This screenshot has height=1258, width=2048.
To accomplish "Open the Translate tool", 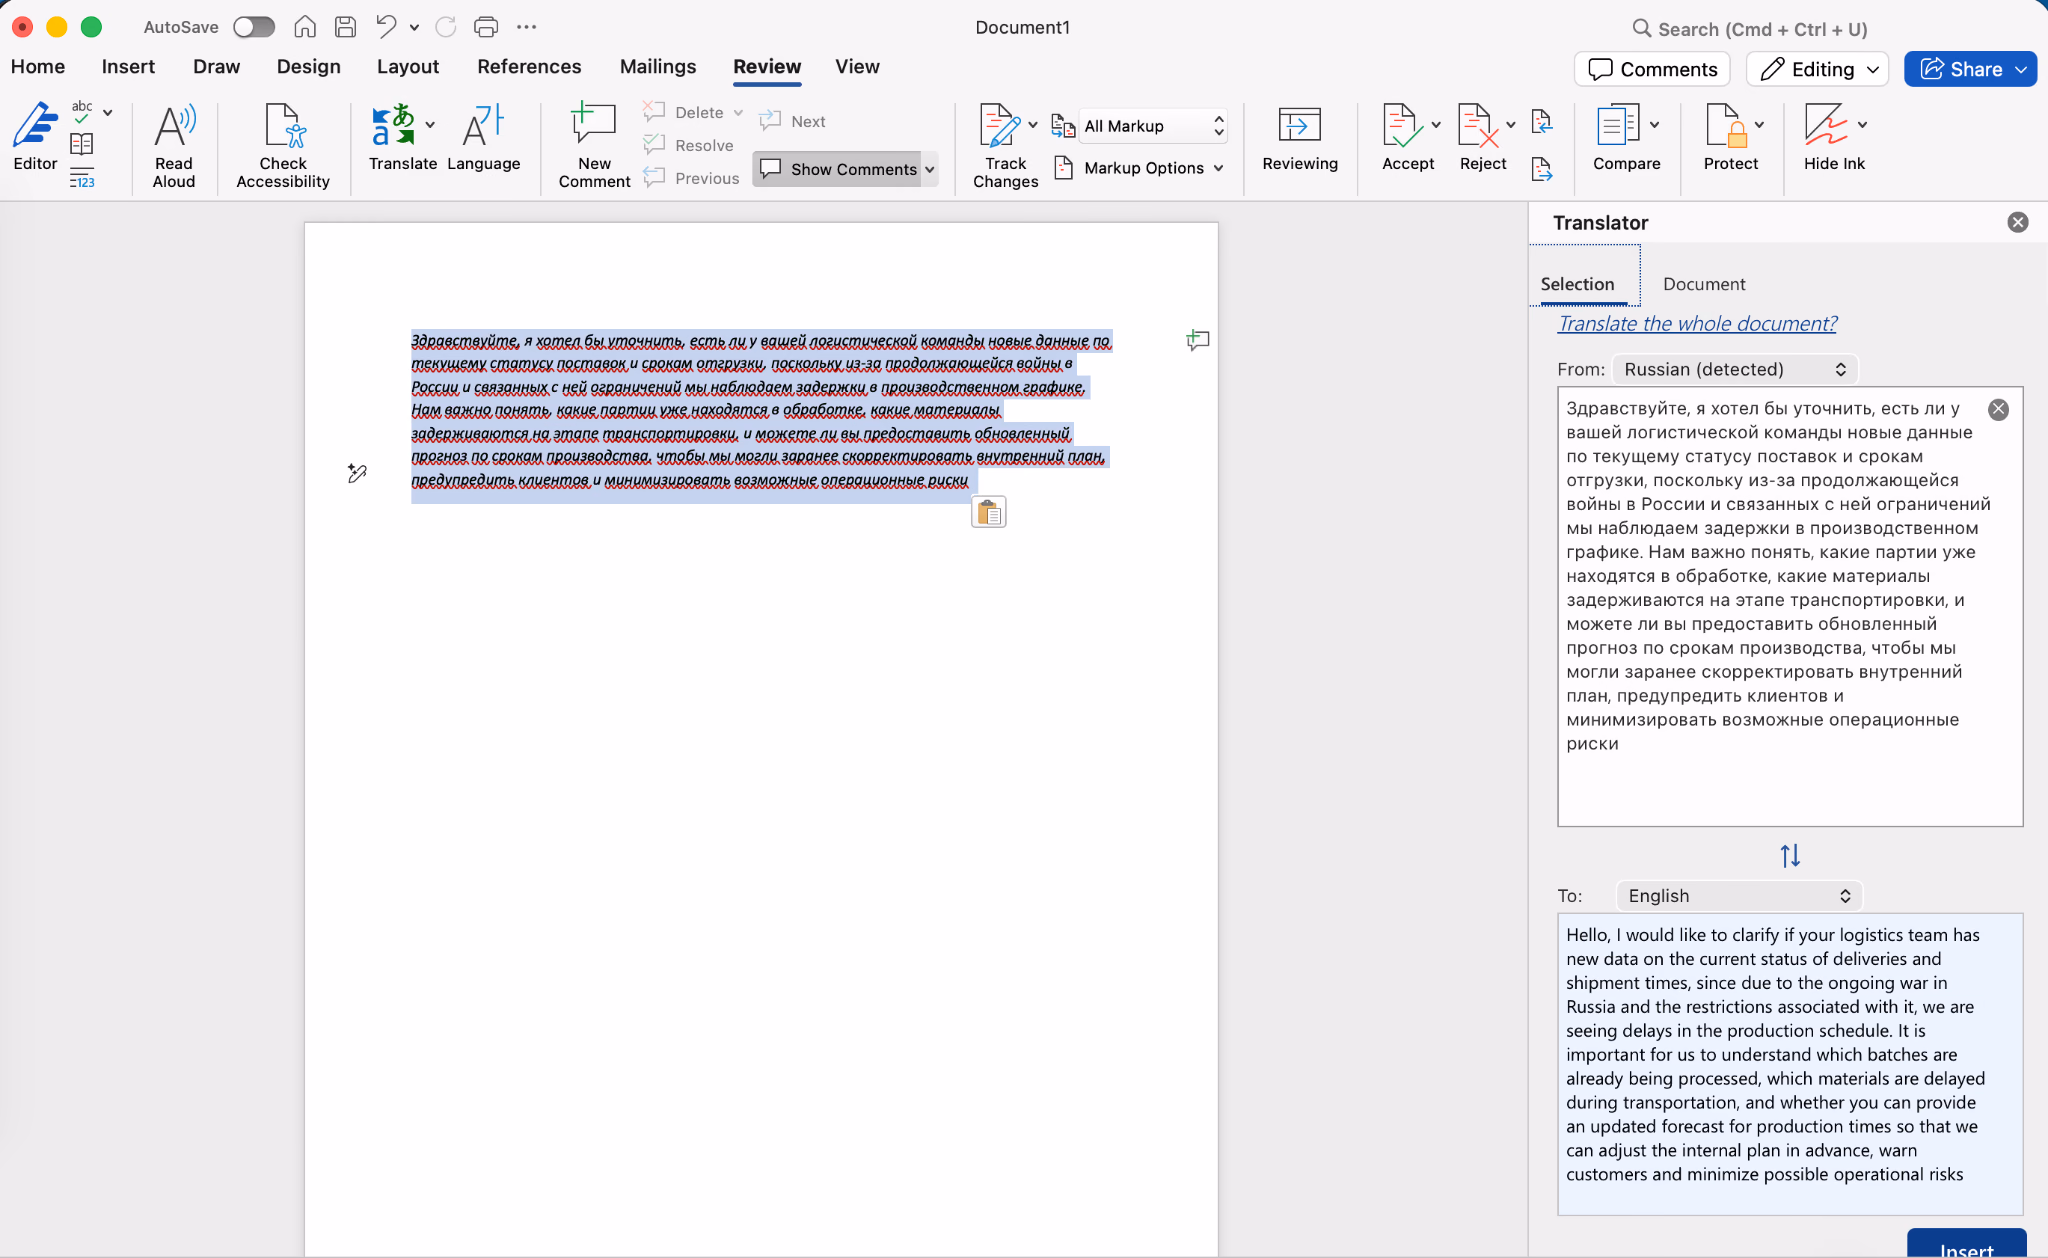I will click(402, 137).
